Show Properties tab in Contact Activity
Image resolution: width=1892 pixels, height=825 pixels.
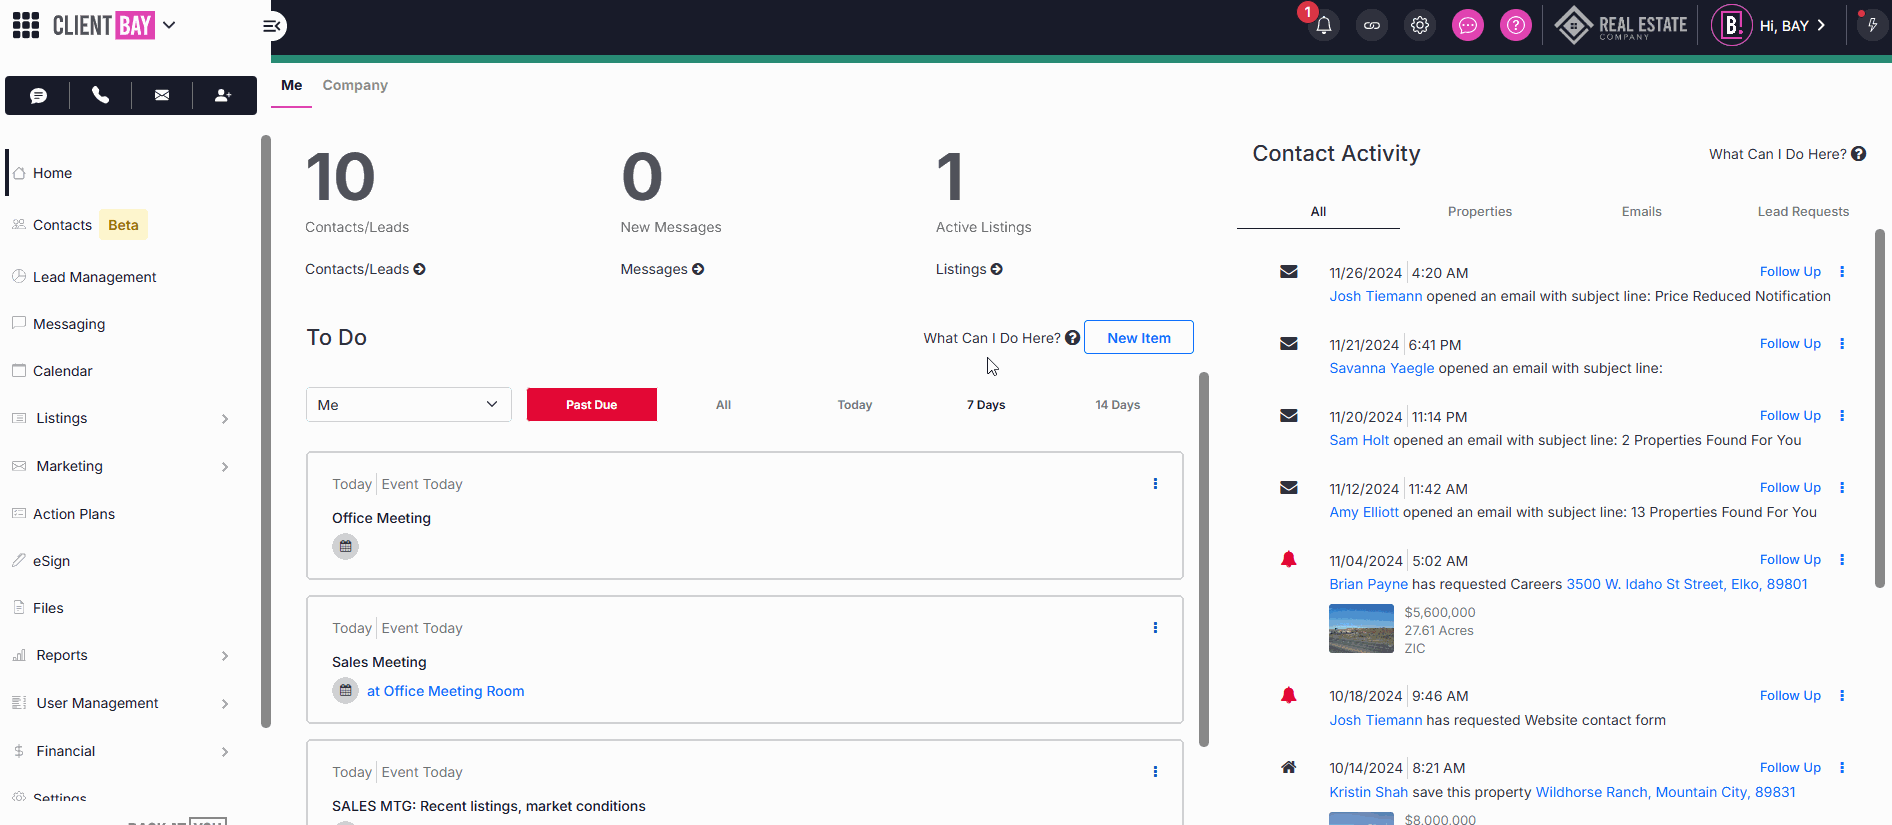coord(1480,211)
